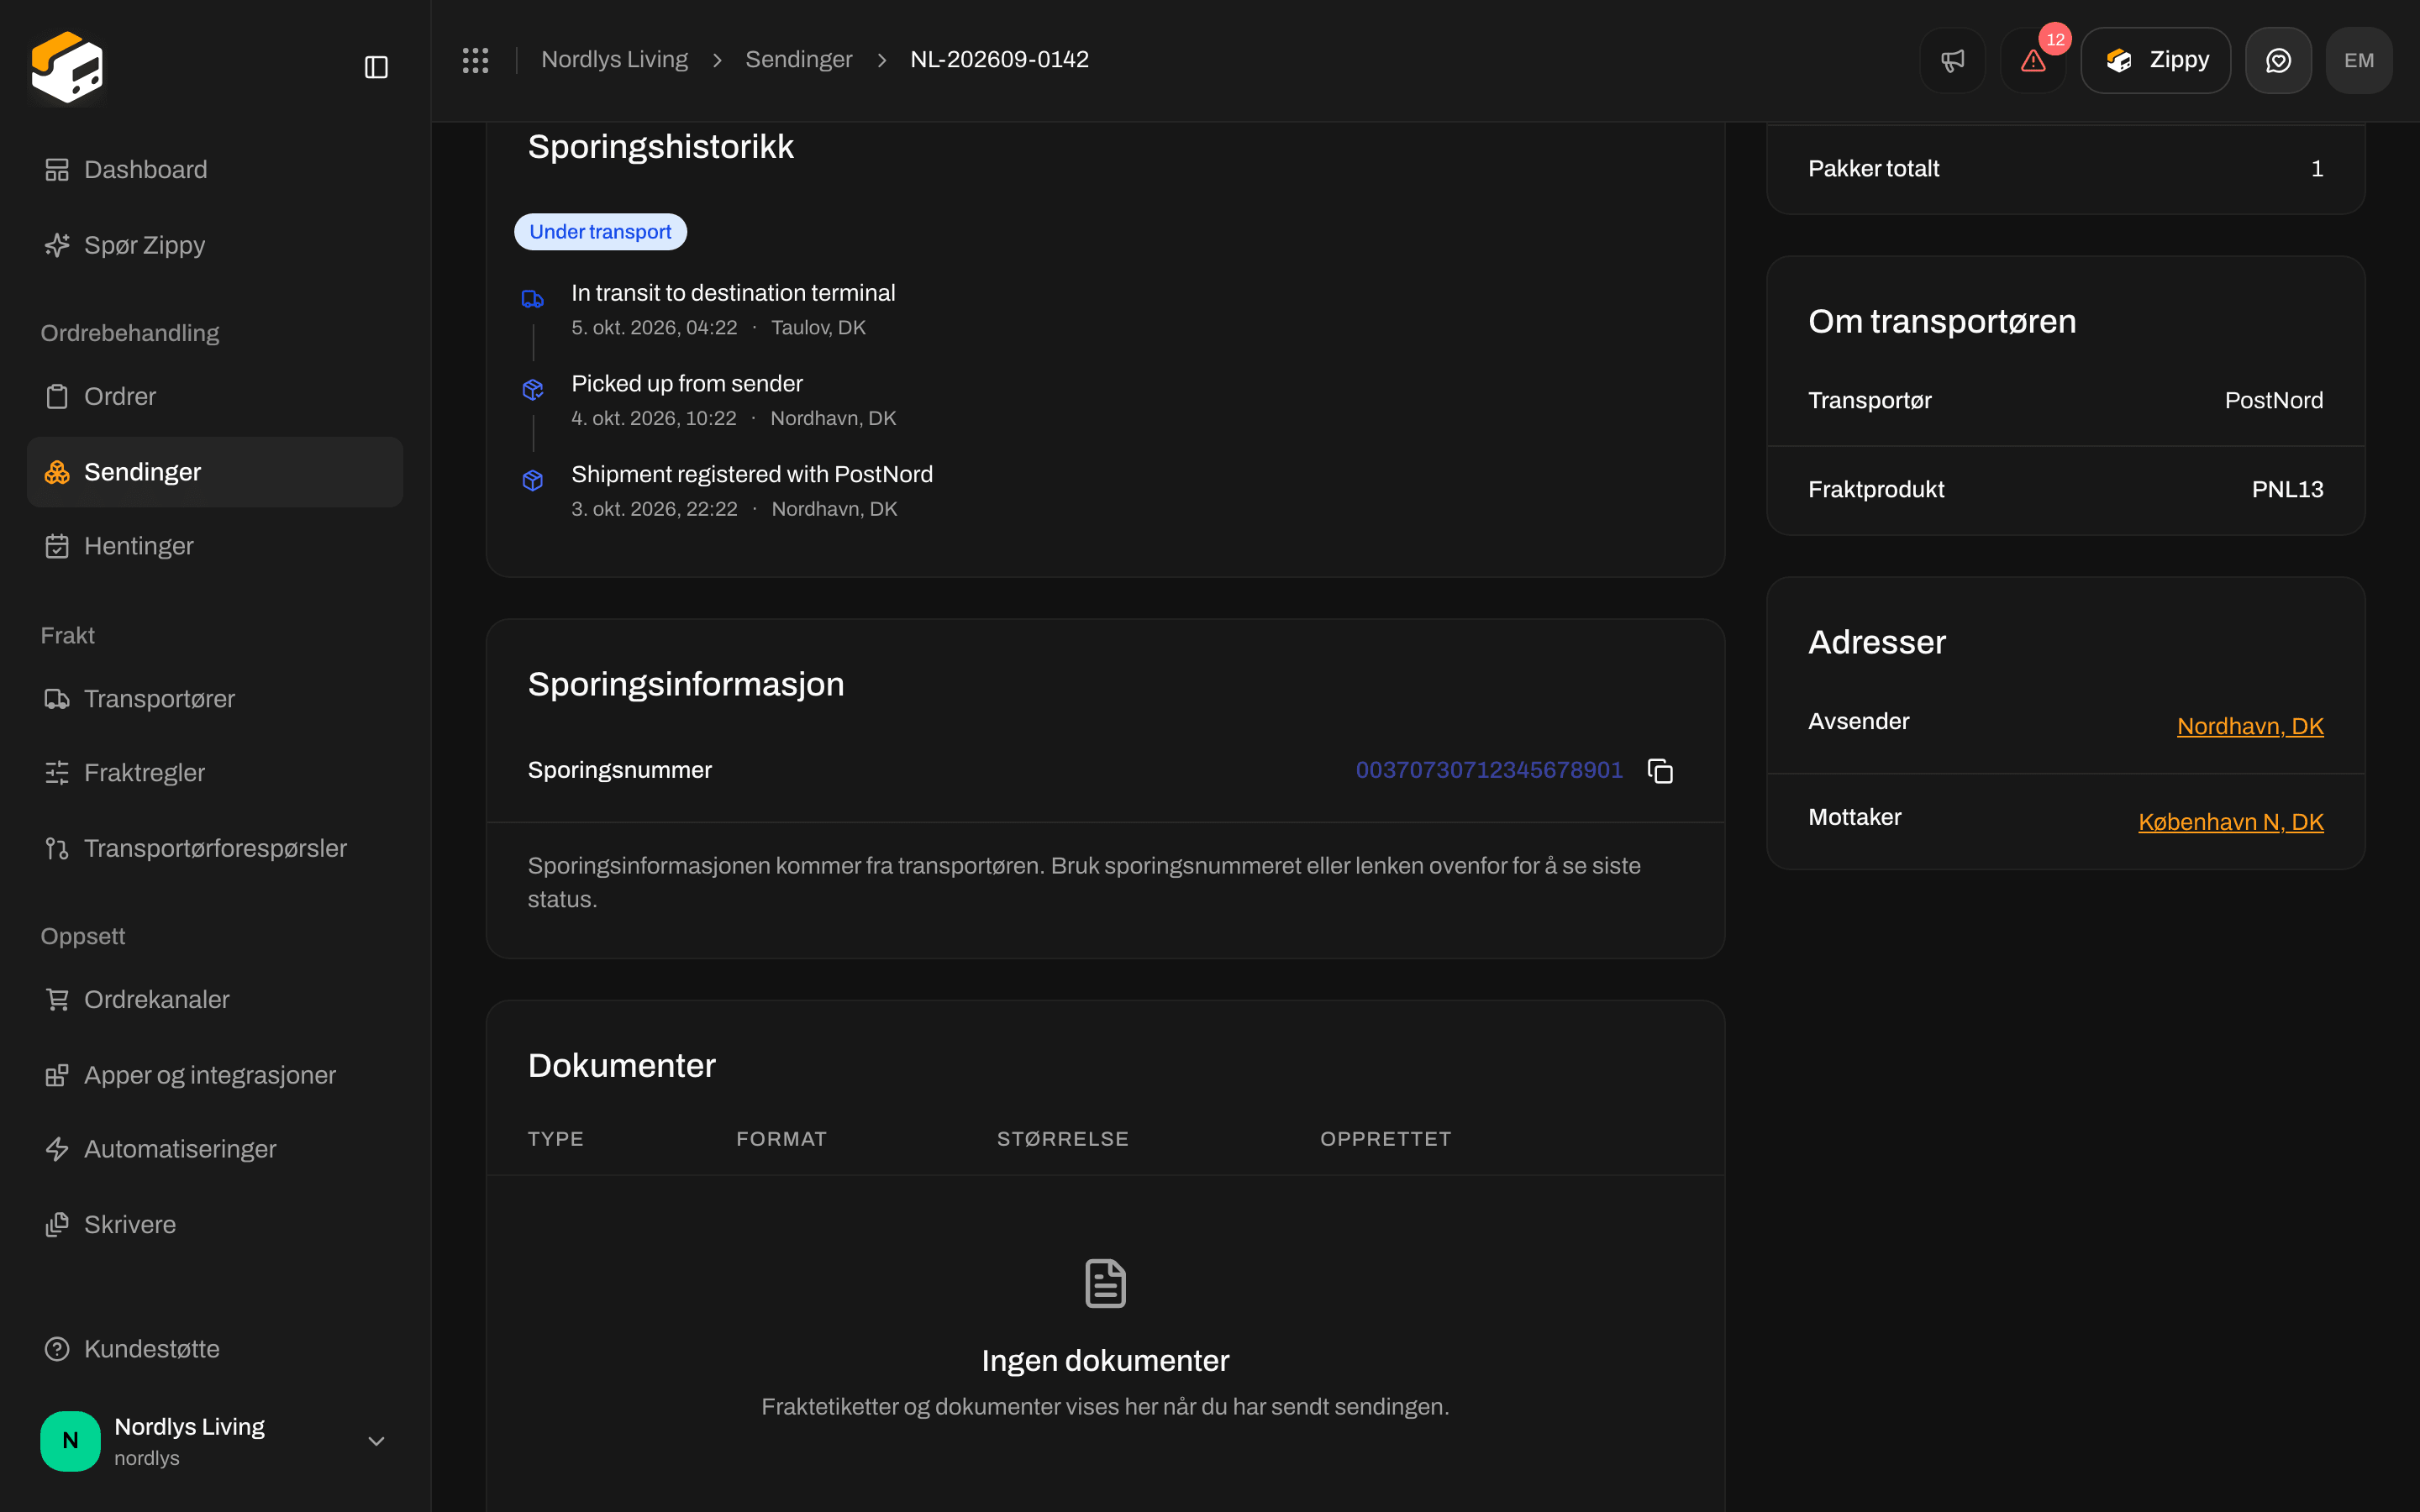Open København N, DK recipient address

2231,822
